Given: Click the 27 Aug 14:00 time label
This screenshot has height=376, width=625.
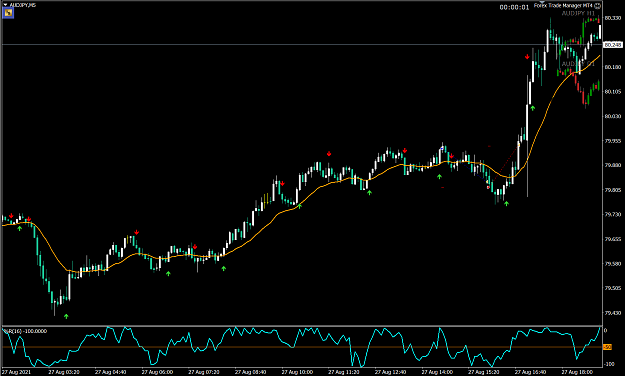Looking at the screenshot, I should [437, 372].
